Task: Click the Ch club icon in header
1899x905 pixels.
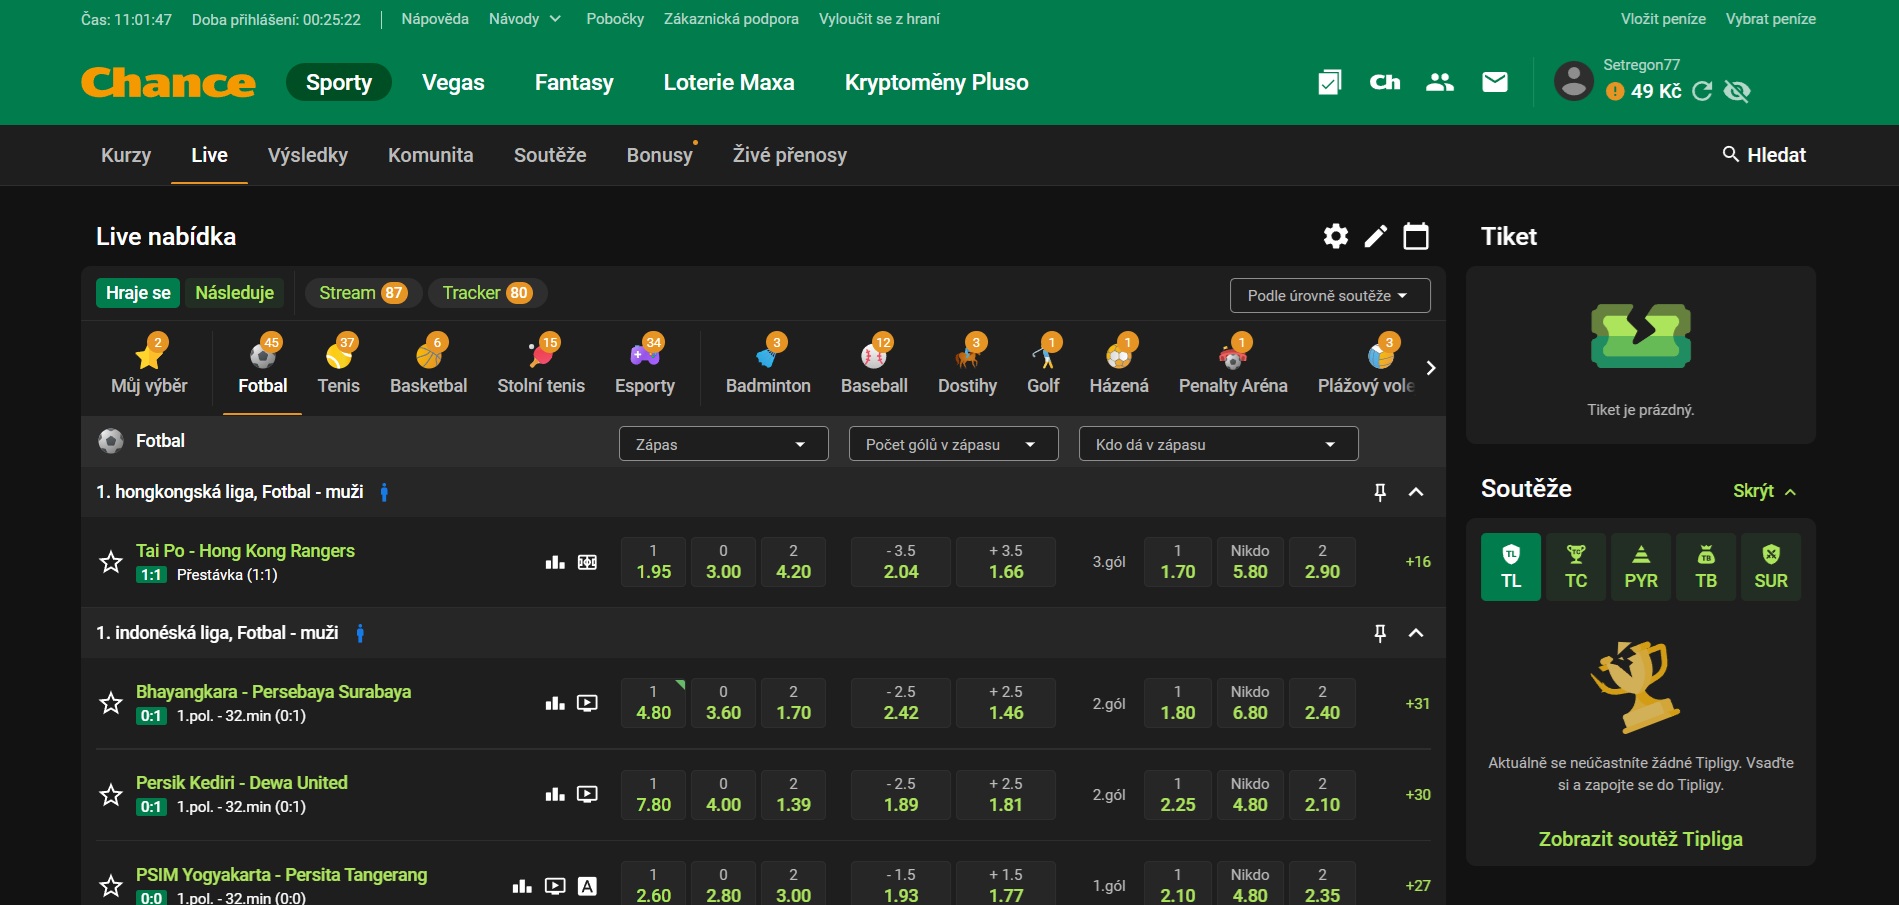Action: 1384,82
